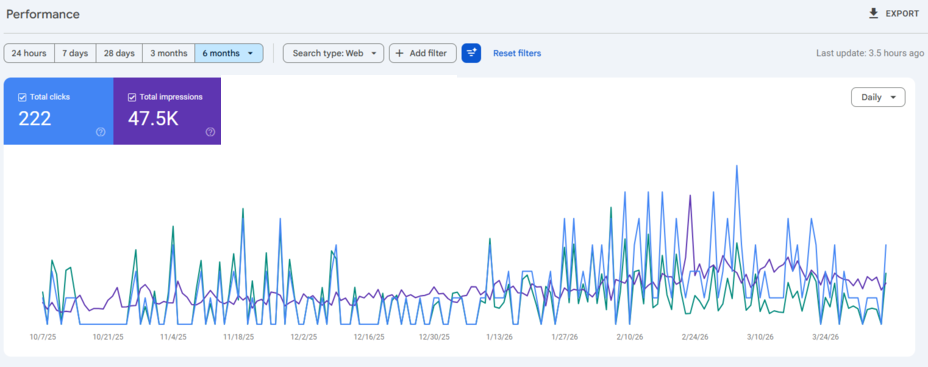Select the 3 months date range
This screenshot has height=367, width=928.
[x=169, y=53]
